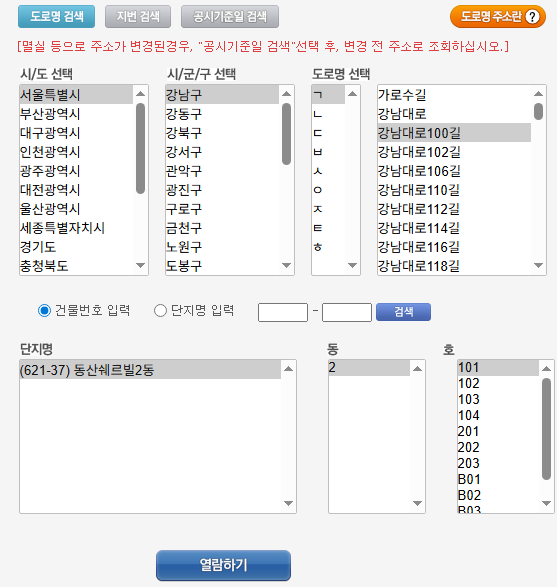Select 노원구 in the 시/군/구 list

pyautogui.click(x=222, y=247)
